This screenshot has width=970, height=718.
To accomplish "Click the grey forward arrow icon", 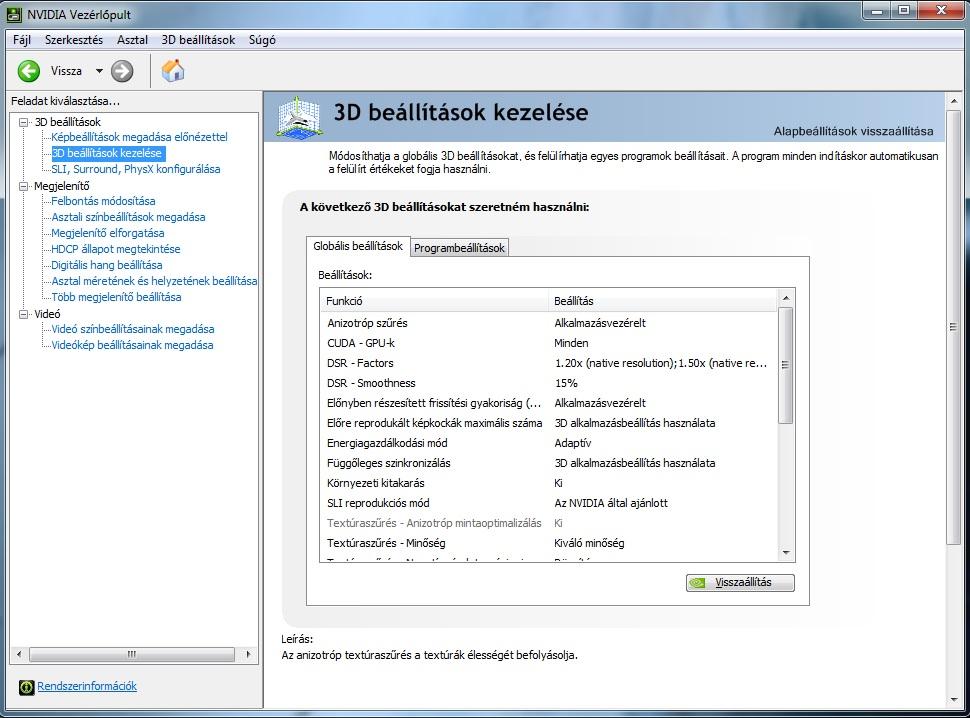I will coord(122,71).
